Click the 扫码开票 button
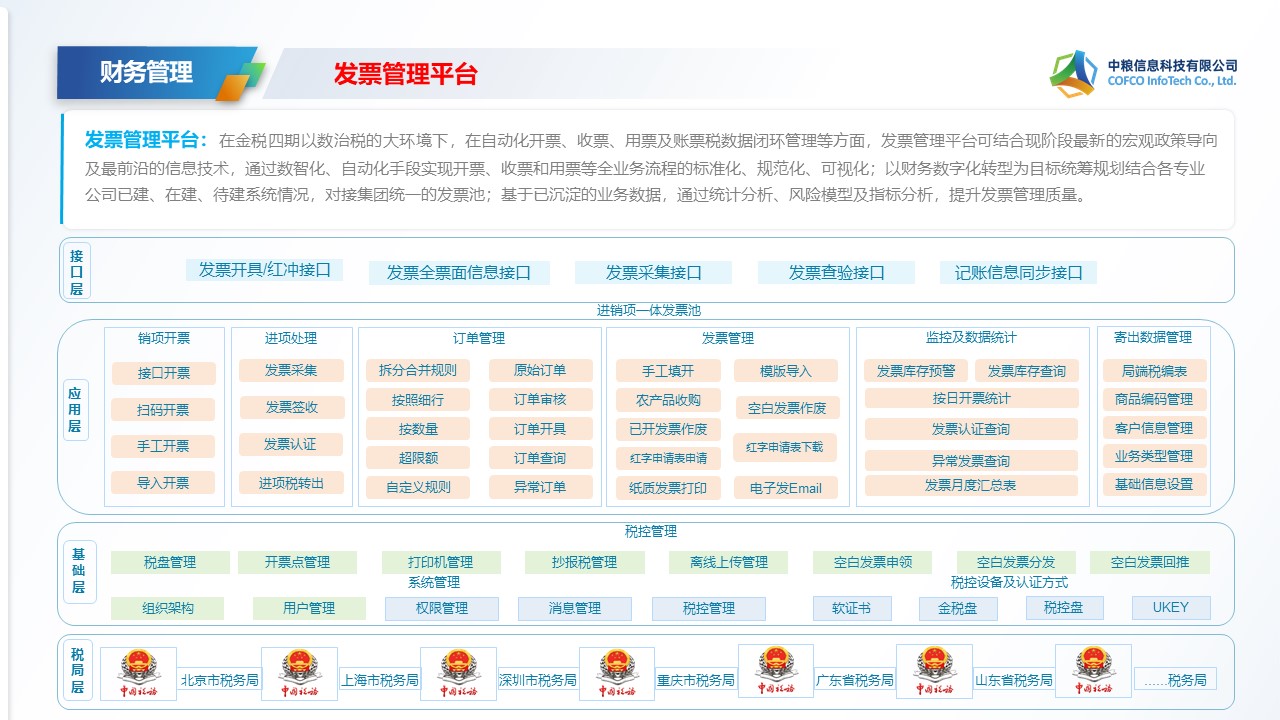Viewport: 1280px width, 720px height. pyautogui.click(x=163, y=410)
